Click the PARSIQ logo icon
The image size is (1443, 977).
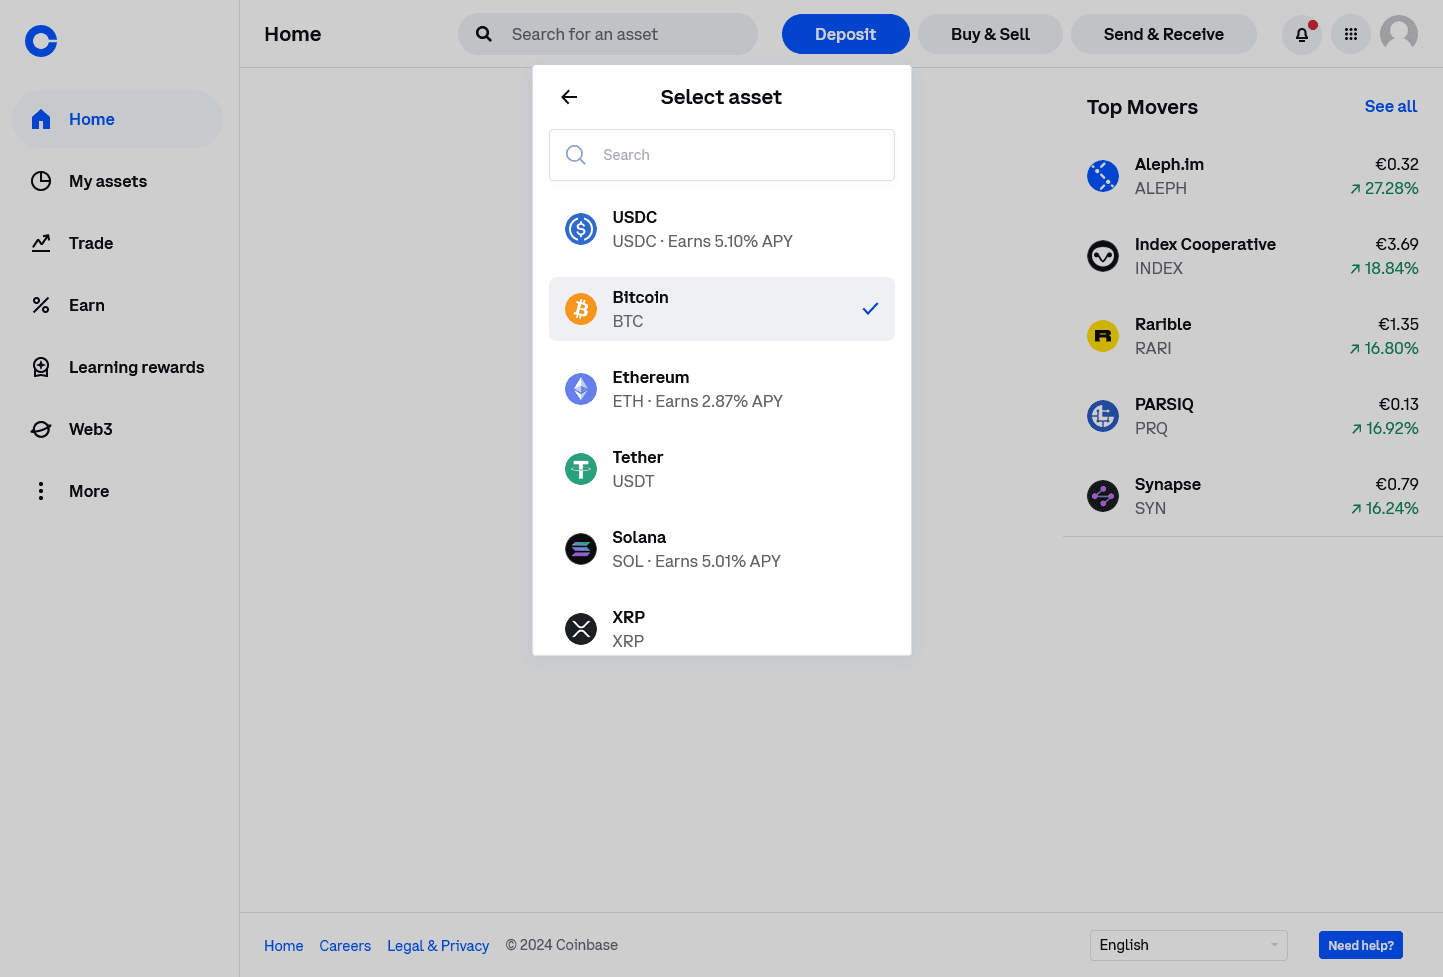tap(1103, 416)
